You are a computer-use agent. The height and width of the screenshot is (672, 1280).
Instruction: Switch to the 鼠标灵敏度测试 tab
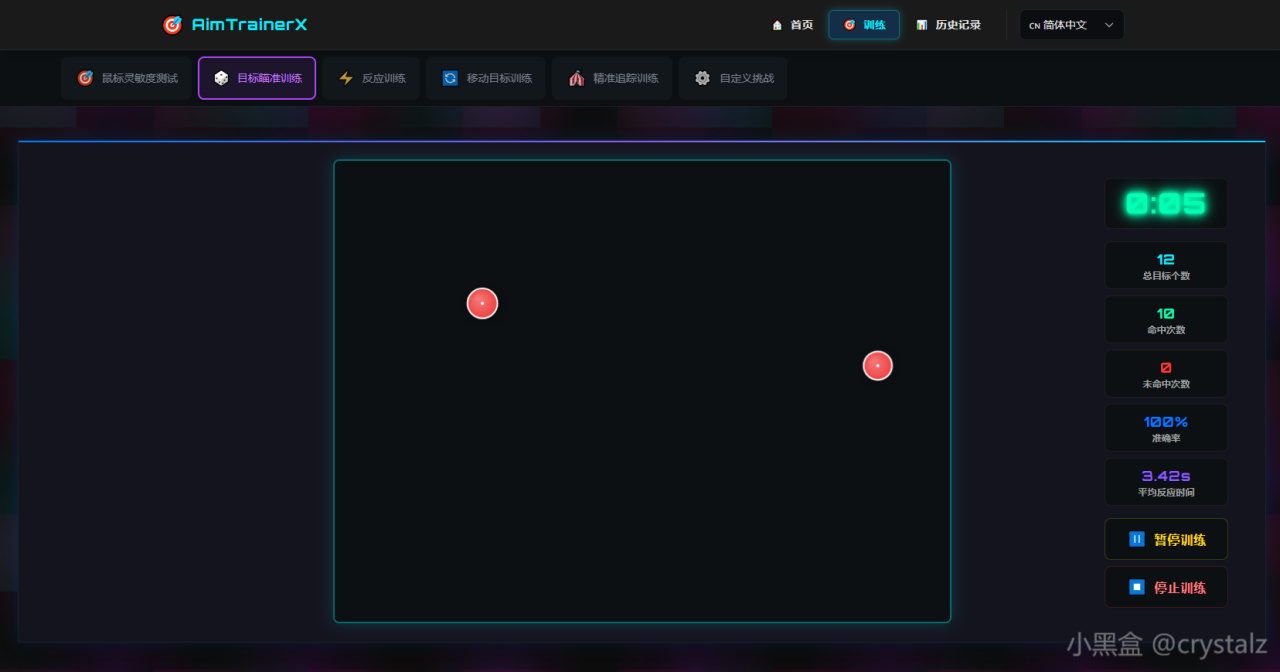[x=127, y=78]
